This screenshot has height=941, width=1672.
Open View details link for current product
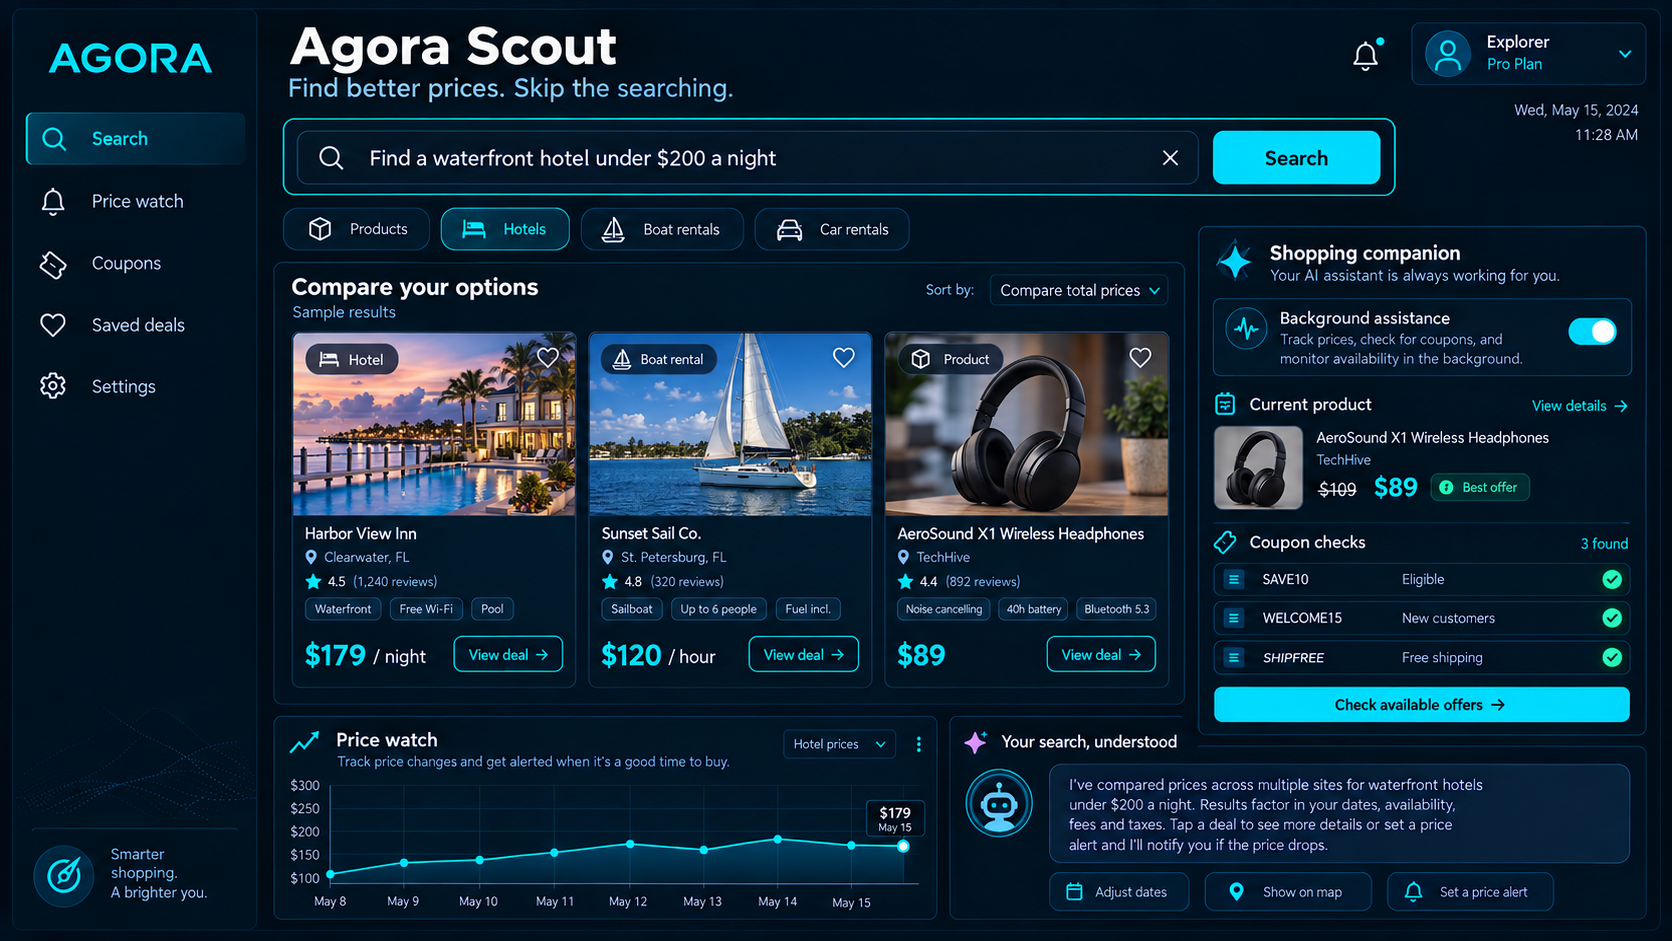coord(1580,406)
